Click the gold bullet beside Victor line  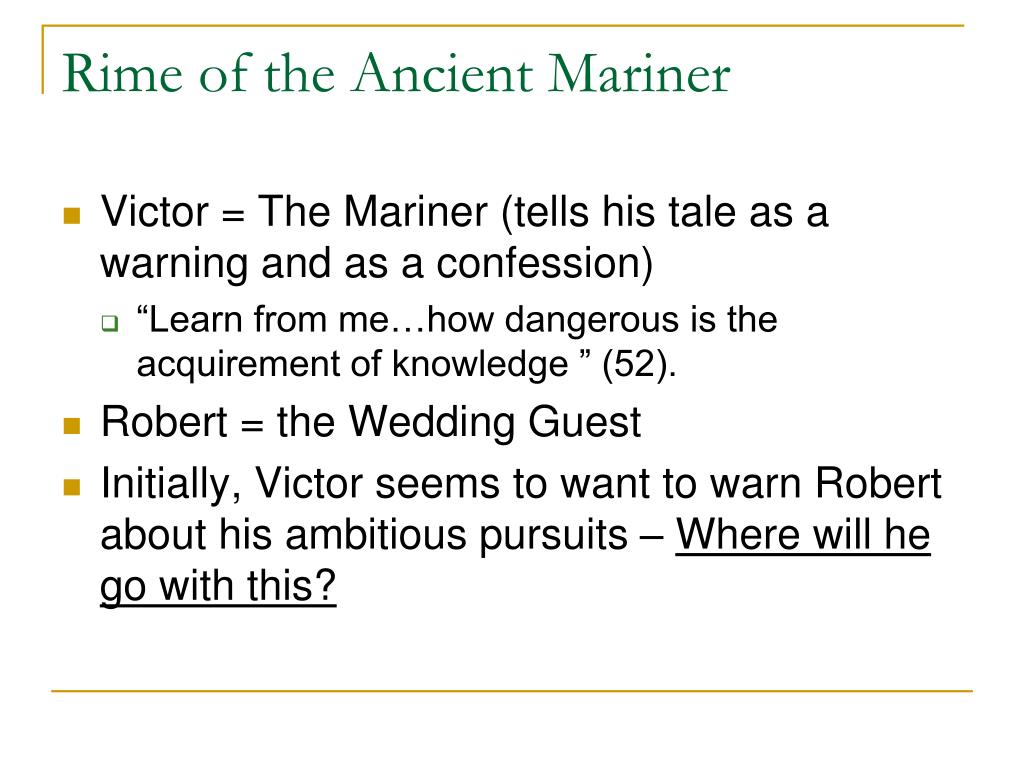[x=72, y=216]
